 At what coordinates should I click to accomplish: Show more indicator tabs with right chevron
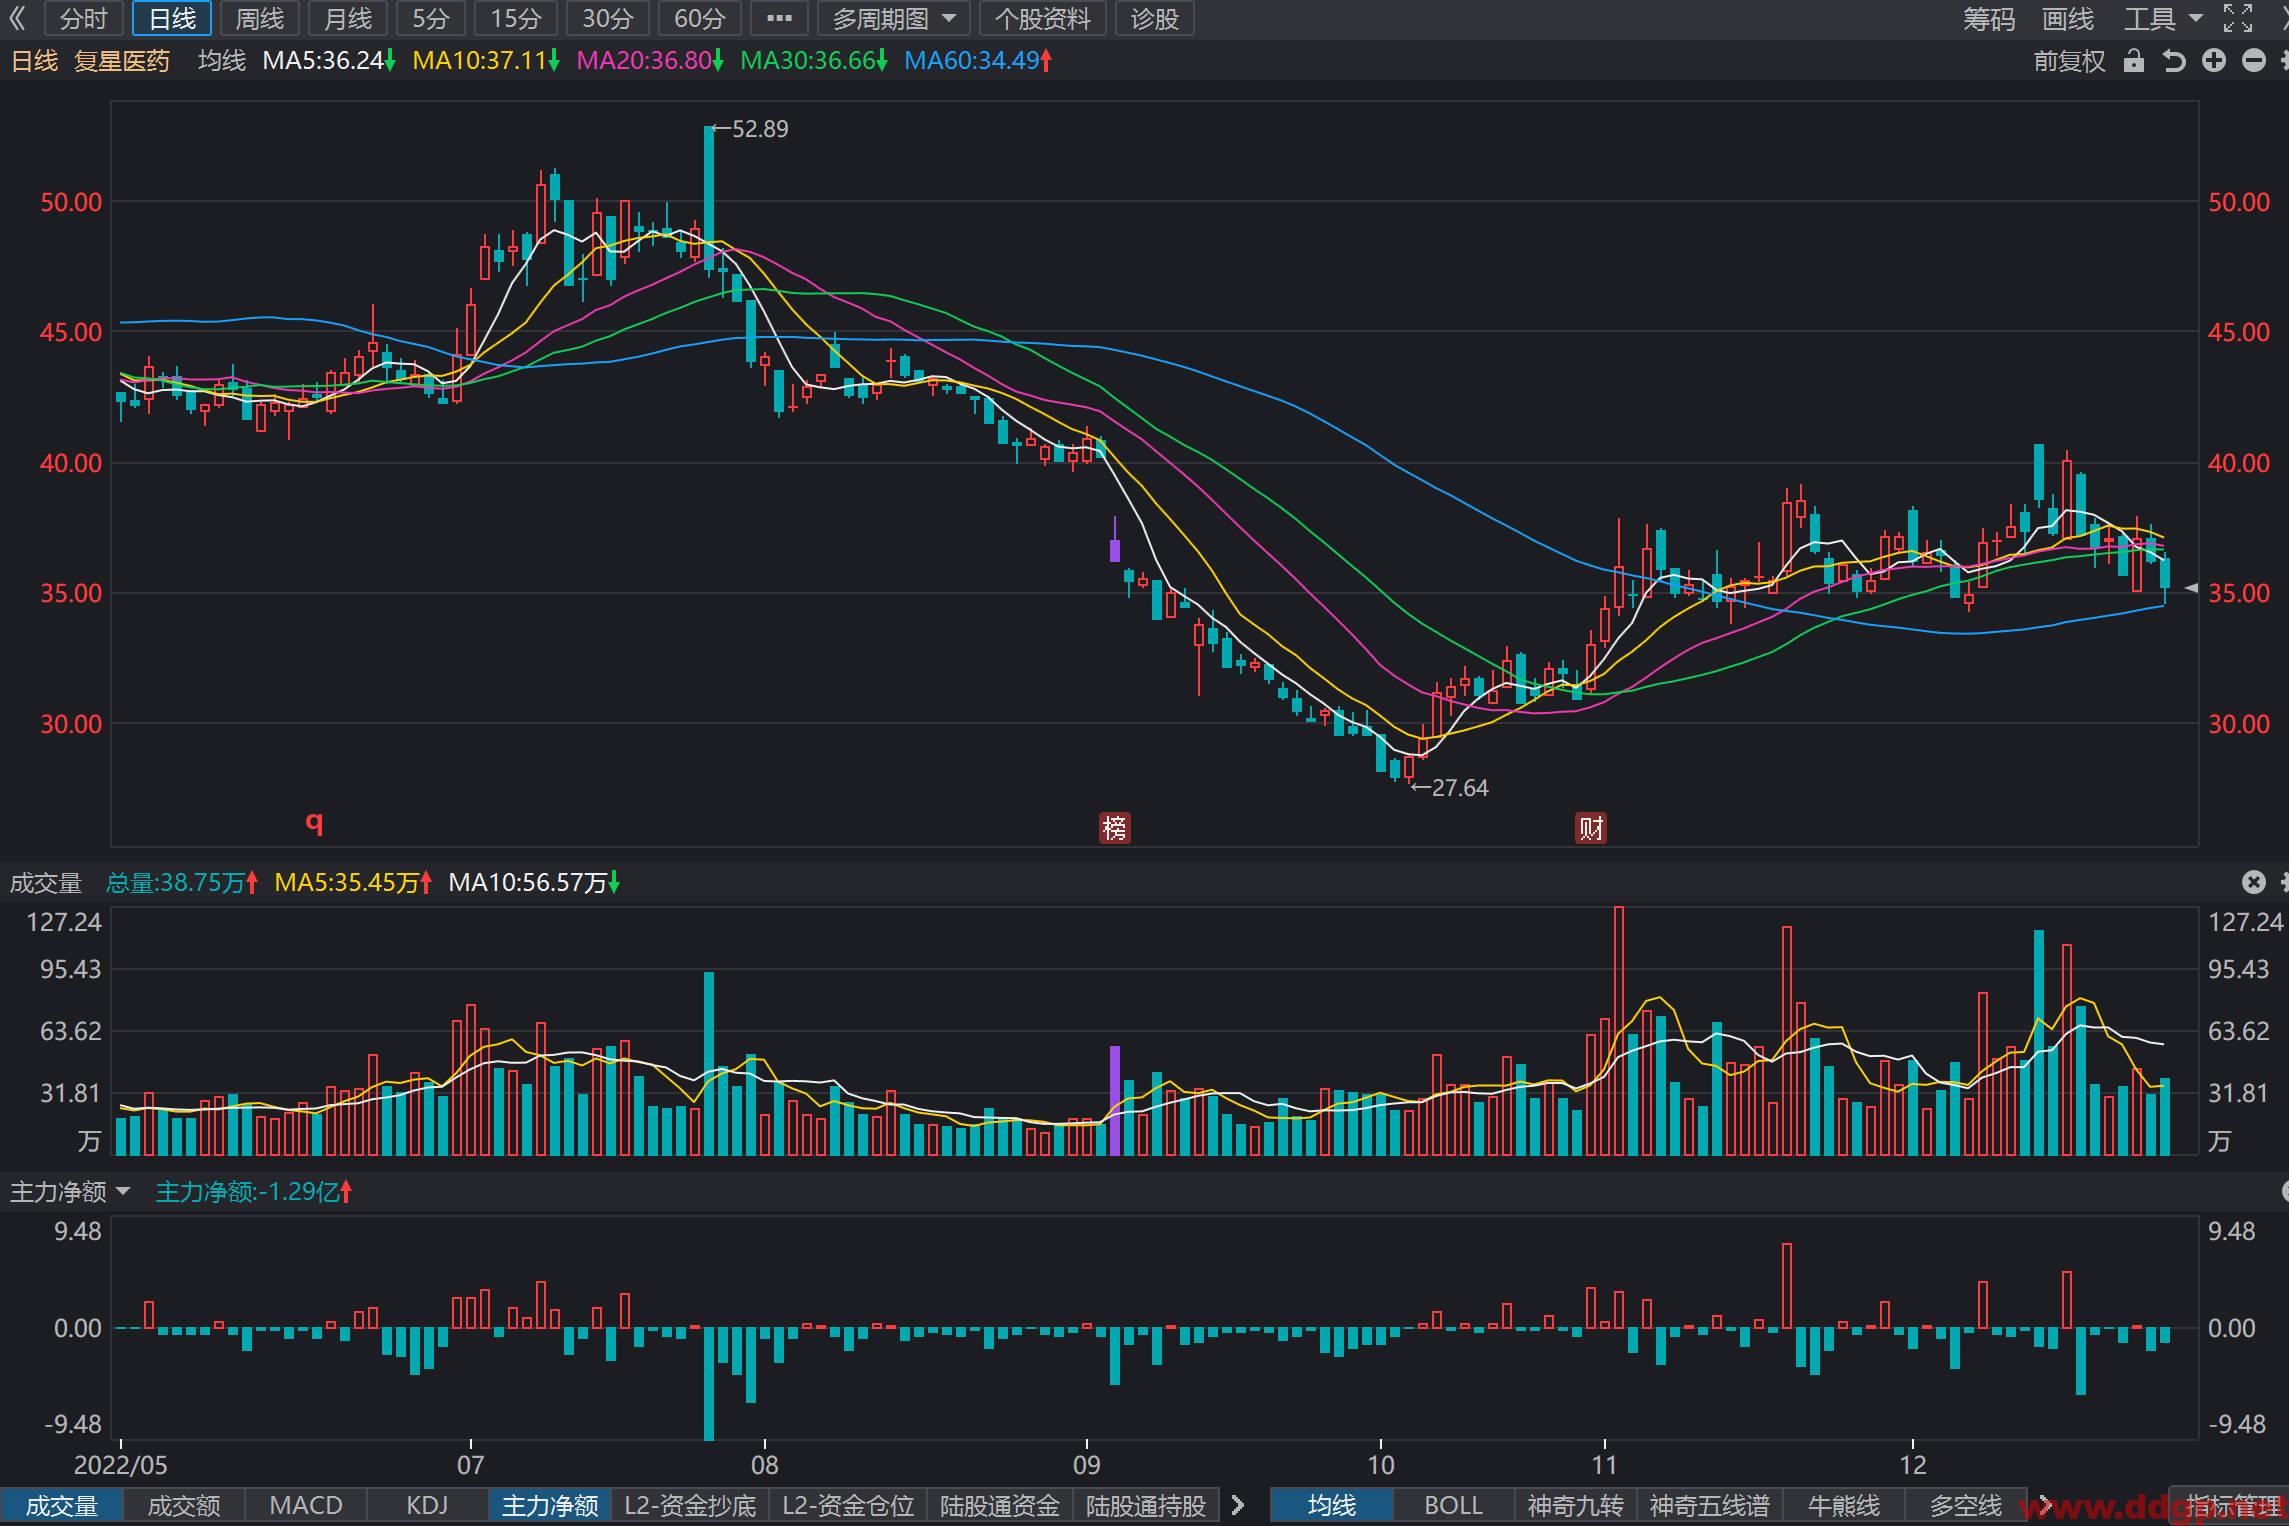click(1238, 1505)
